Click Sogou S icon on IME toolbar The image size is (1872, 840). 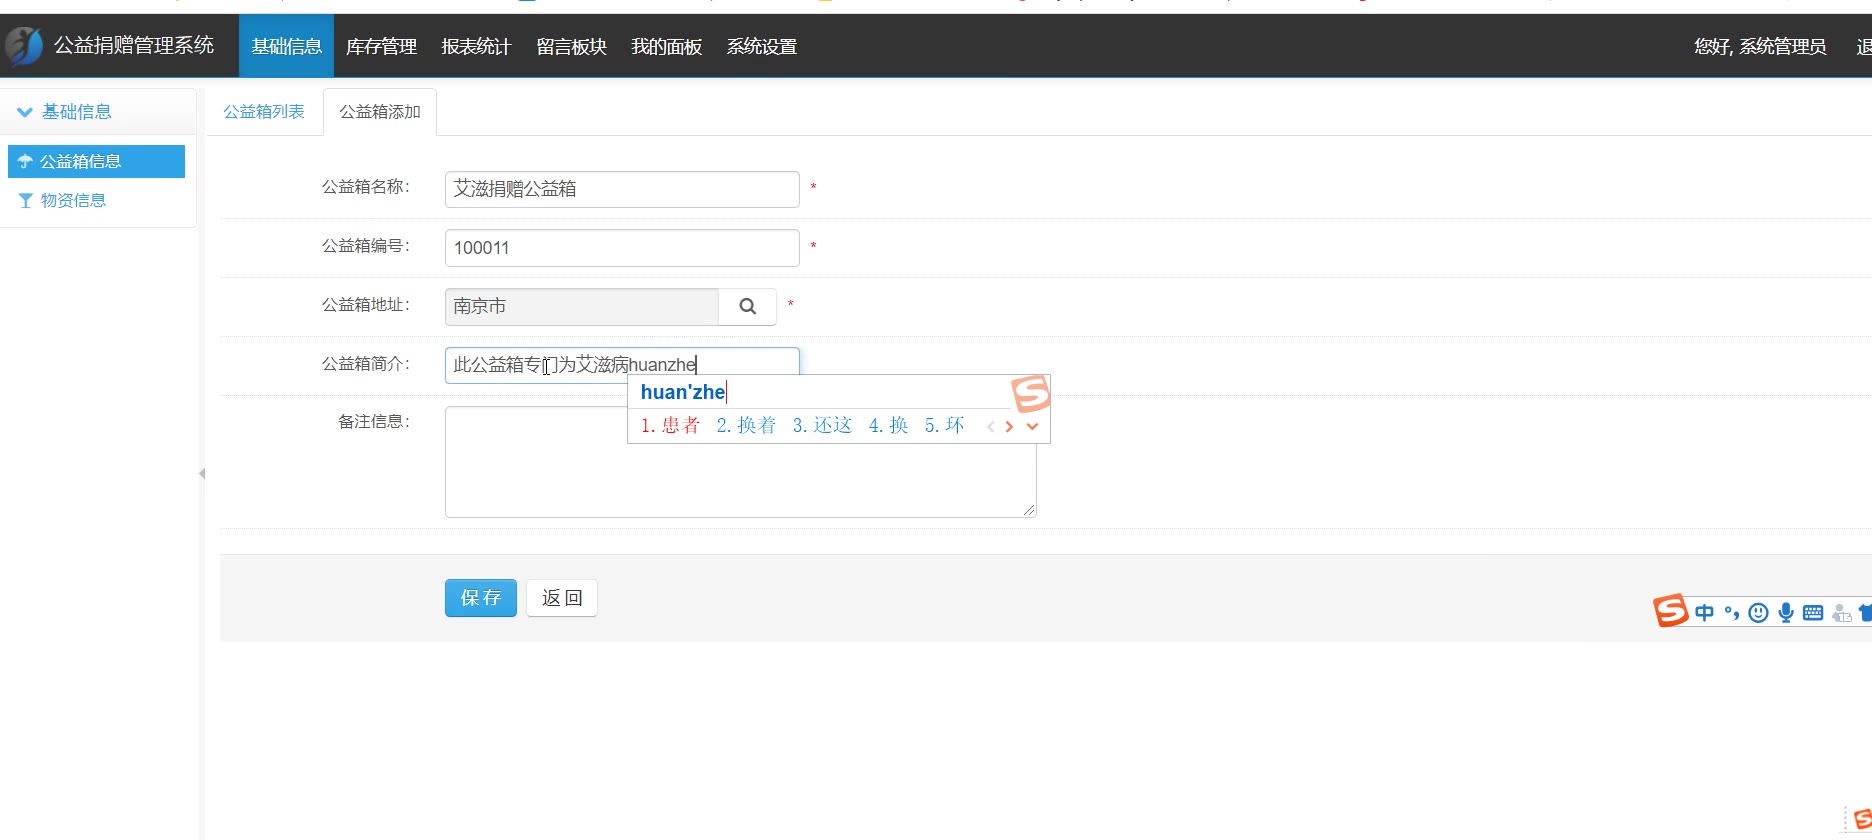pos(1670,610)
